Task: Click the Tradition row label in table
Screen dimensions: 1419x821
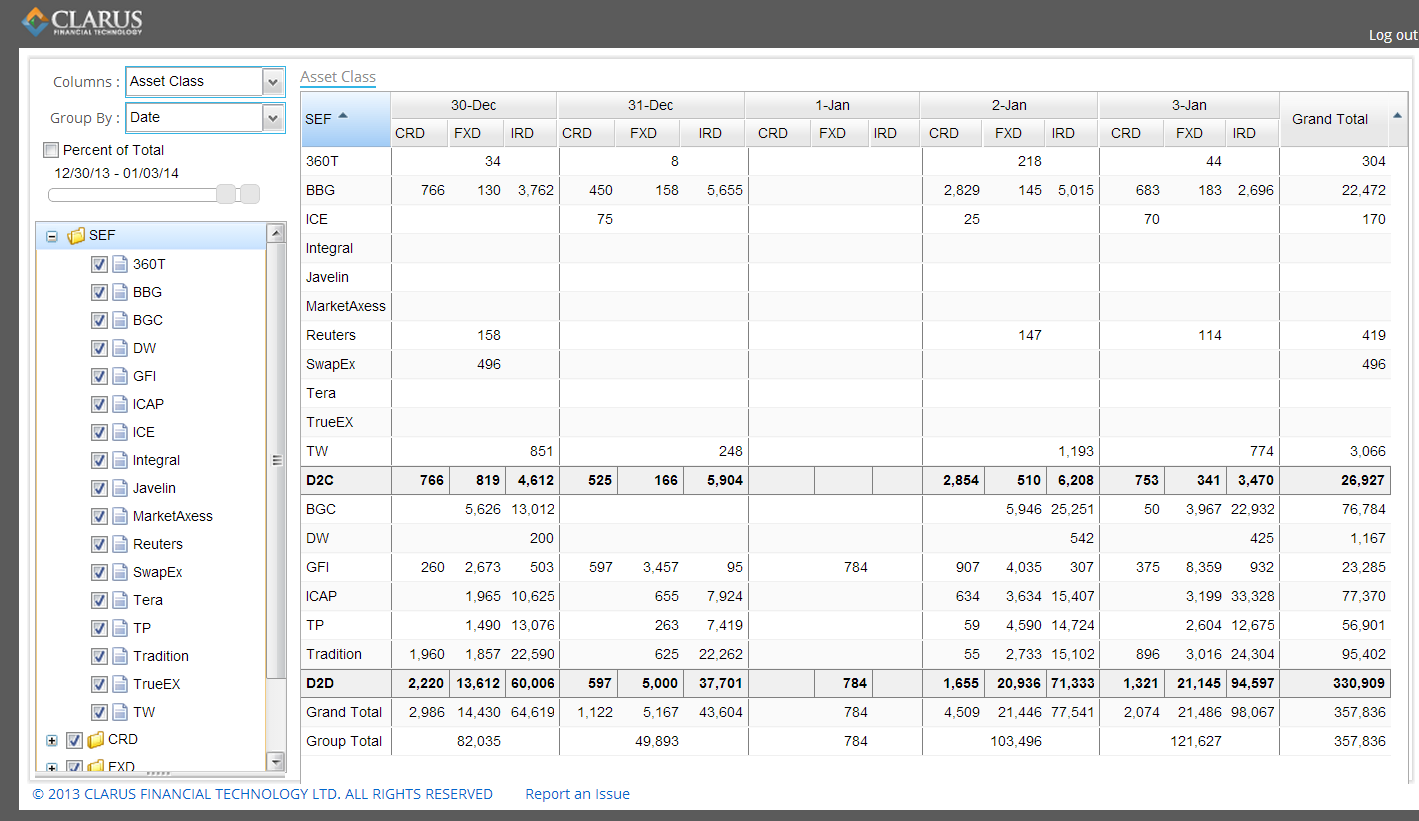Action: [x=334, y=654]
